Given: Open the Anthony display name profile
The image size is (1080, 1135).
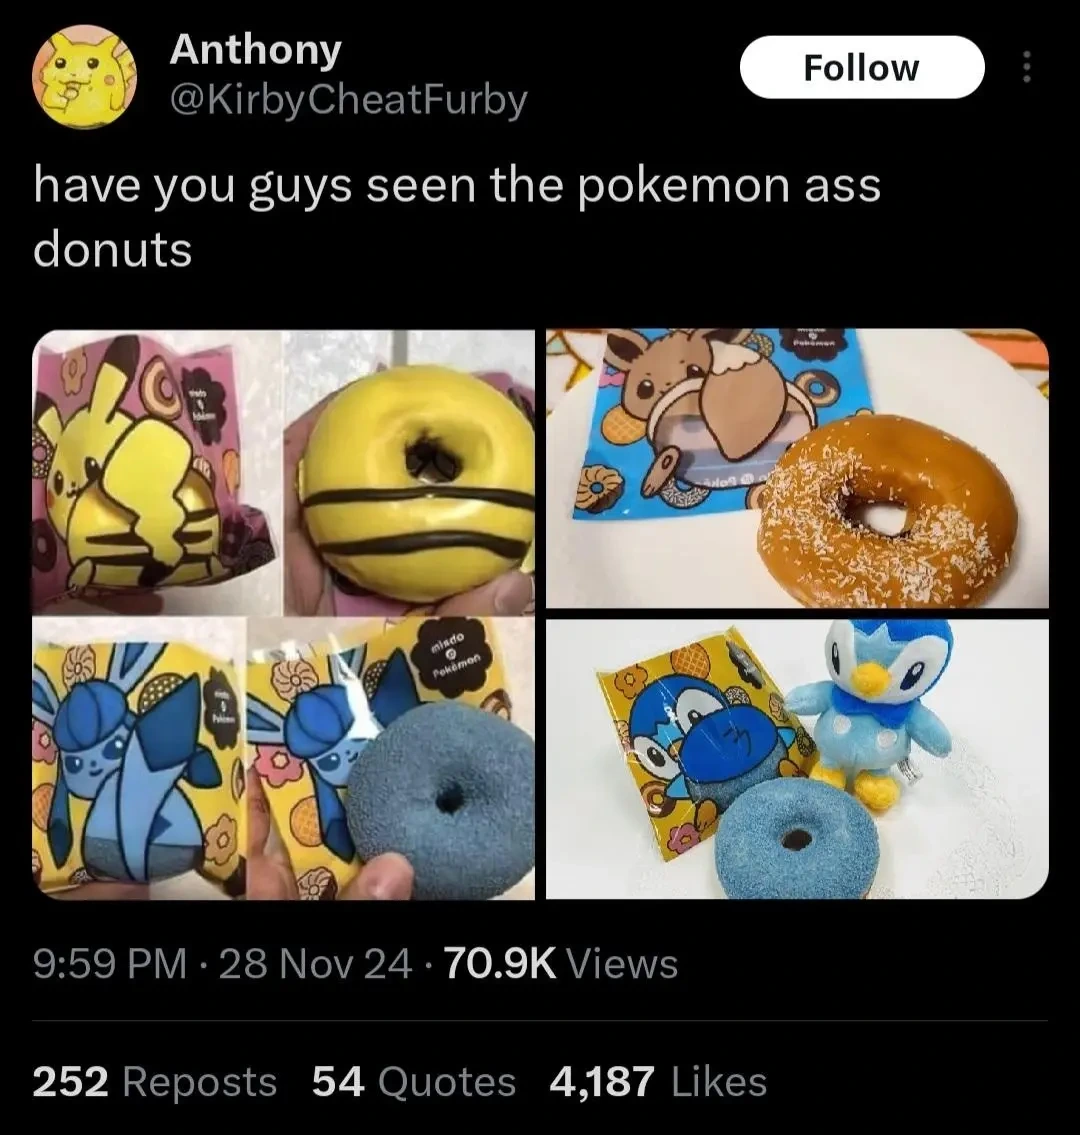Looking at the screenshot, I should tap(256, 49).
